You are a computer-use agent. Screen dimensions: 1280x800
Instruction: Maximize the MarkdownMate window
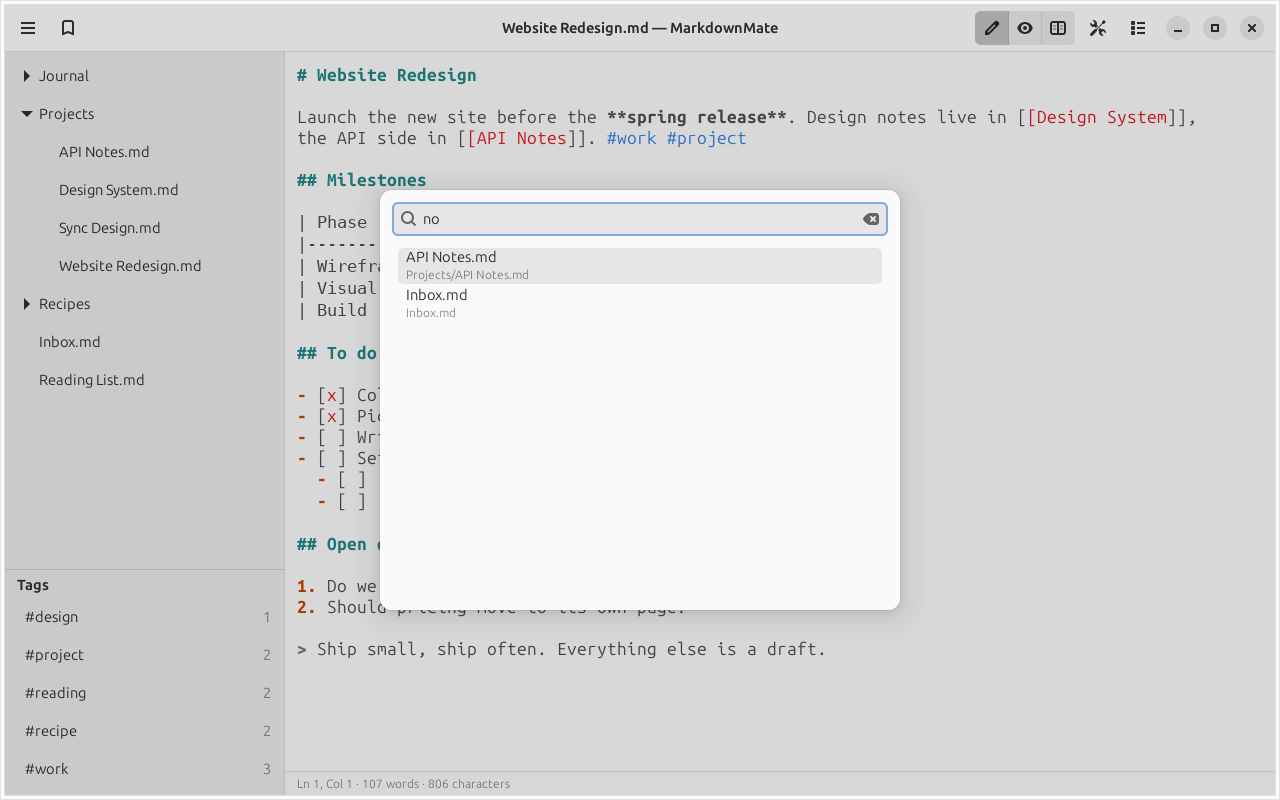[x=1215, y=28]
